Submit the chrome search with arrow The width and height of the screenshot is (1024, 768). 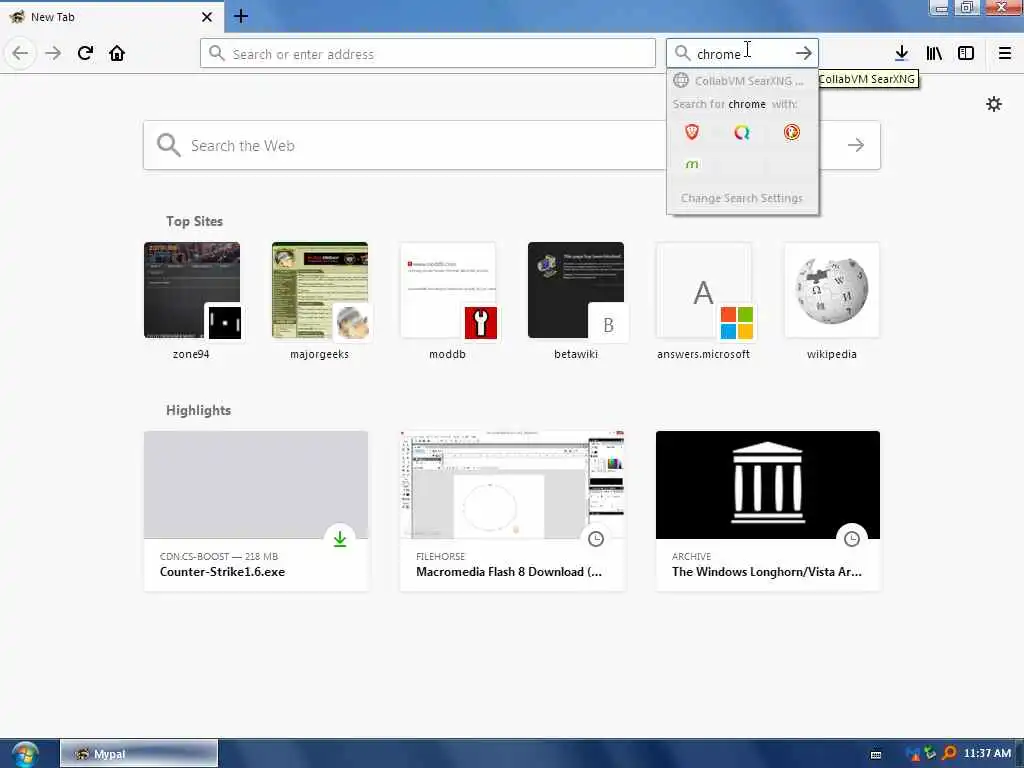tap(804, 54)
